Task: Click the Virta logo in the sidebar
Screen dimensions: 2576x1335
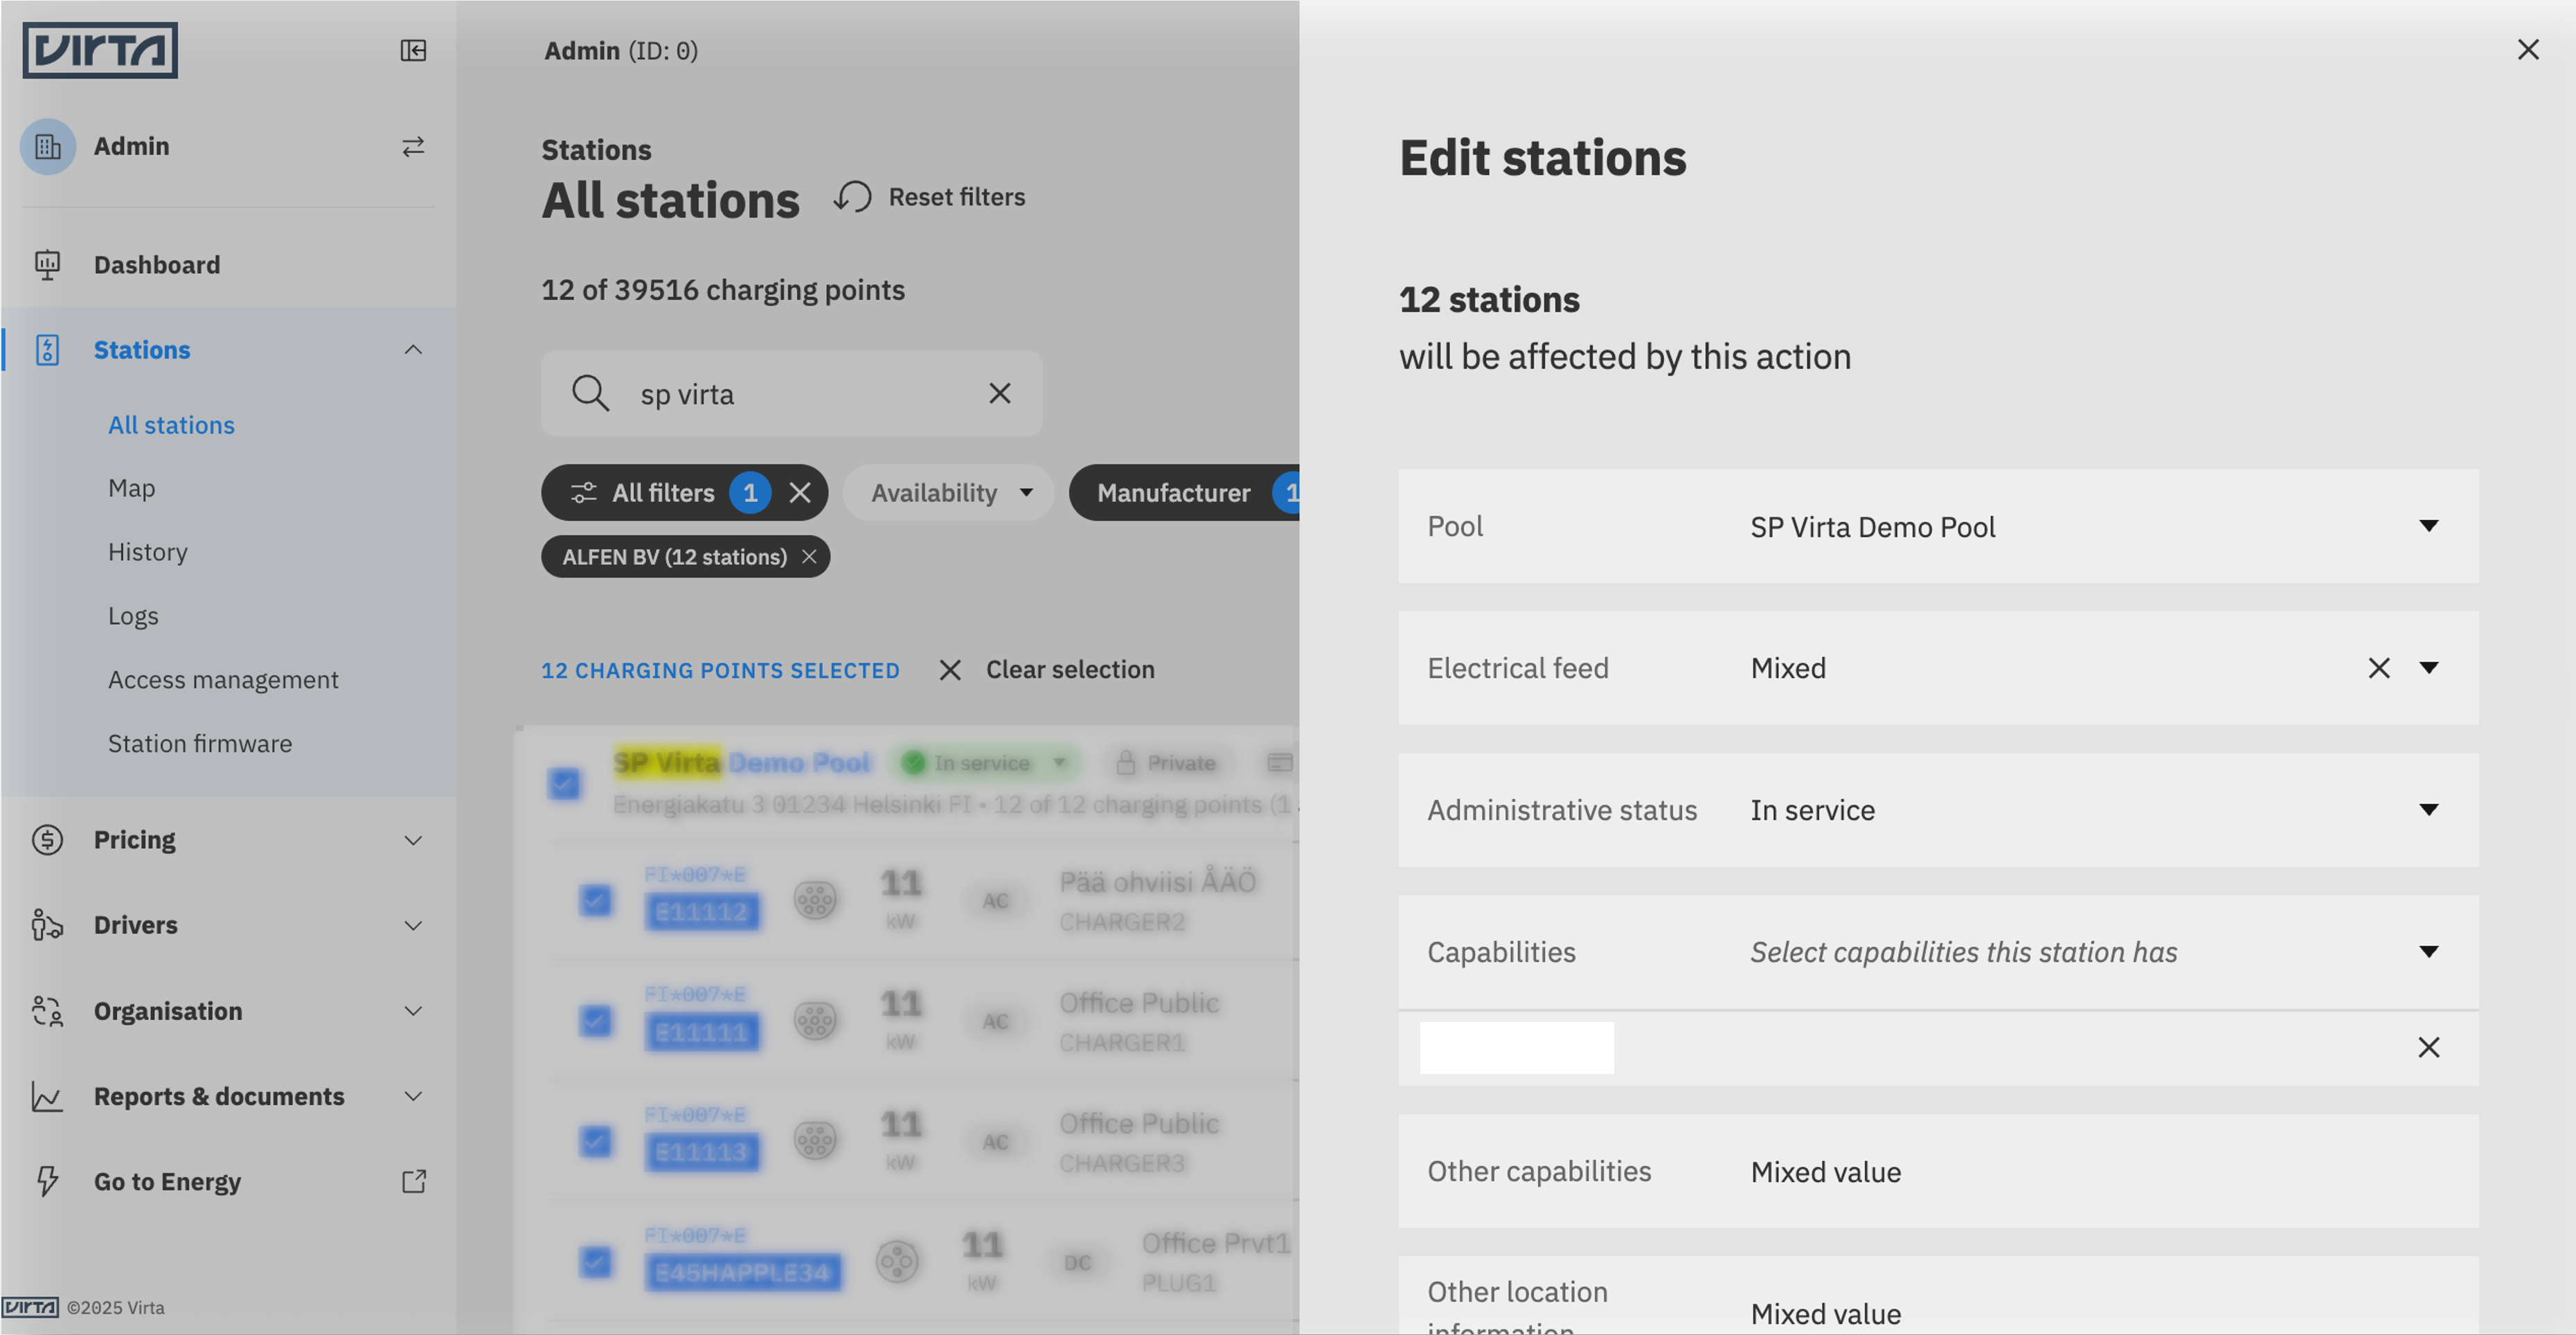Action: point(100,49)
